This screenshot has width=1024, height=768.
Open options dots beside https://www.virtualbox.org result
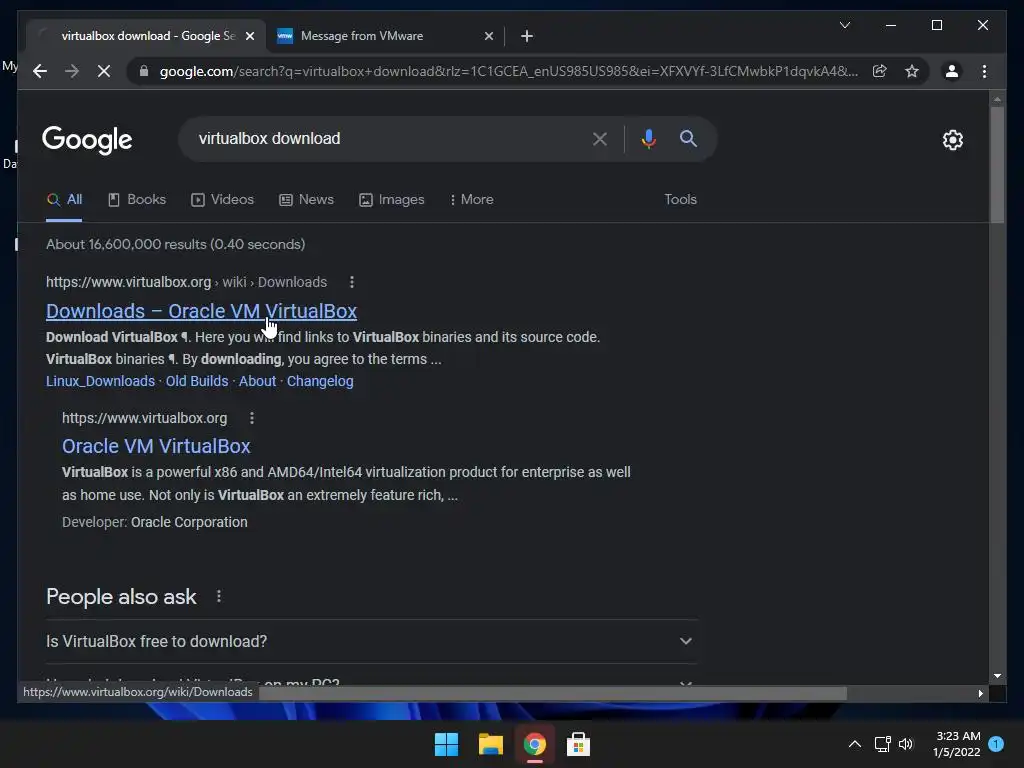(251, 418)
